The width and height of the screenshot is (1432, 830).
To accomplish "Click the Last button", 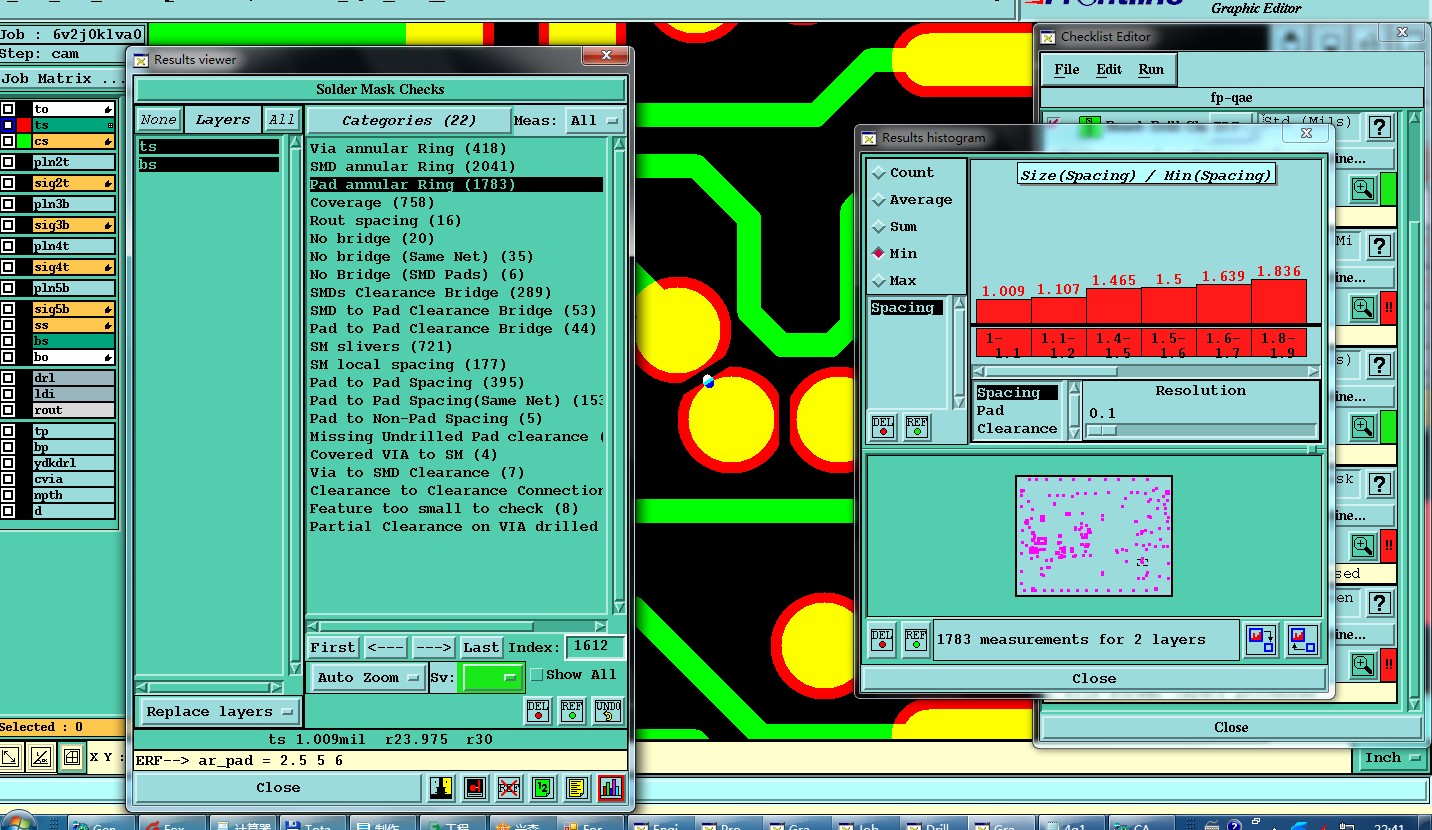I will pyautogui.click(x=481, y=648).
